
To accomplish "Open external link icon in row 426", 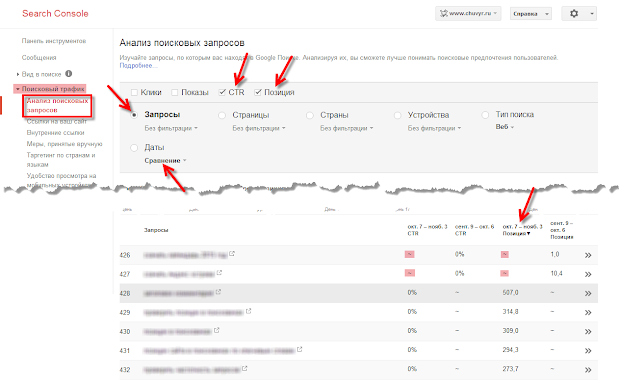I will 232,254.
